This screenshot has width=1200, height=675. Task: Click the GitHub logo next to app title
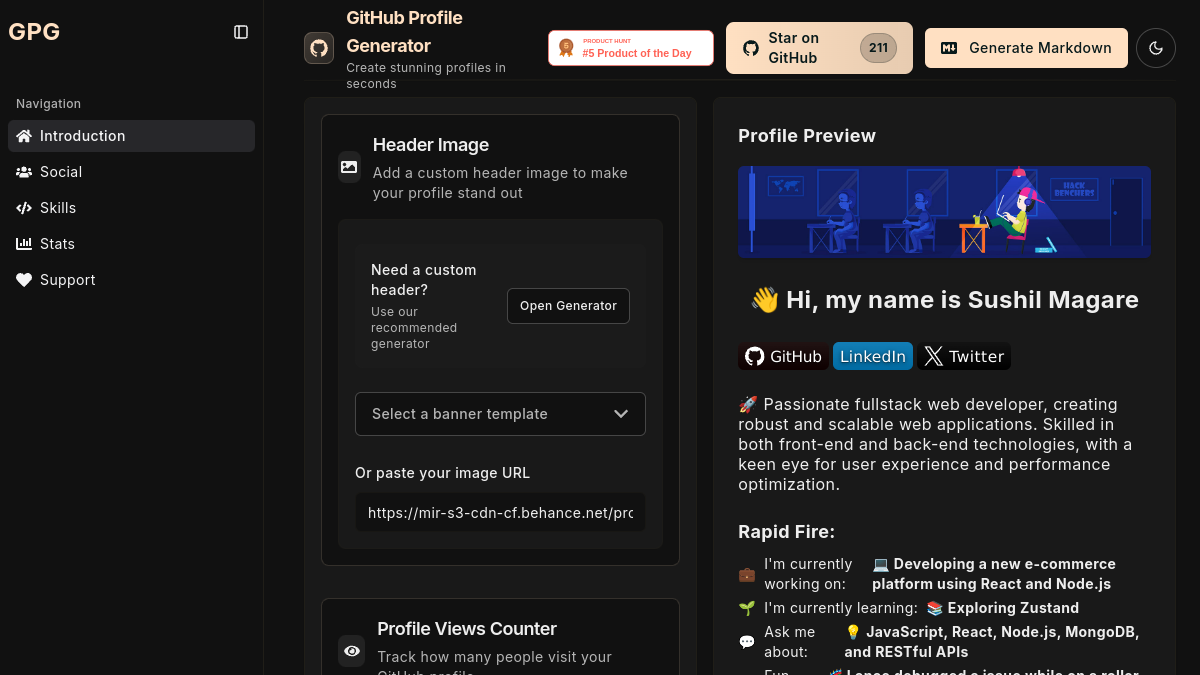[319, 48]
